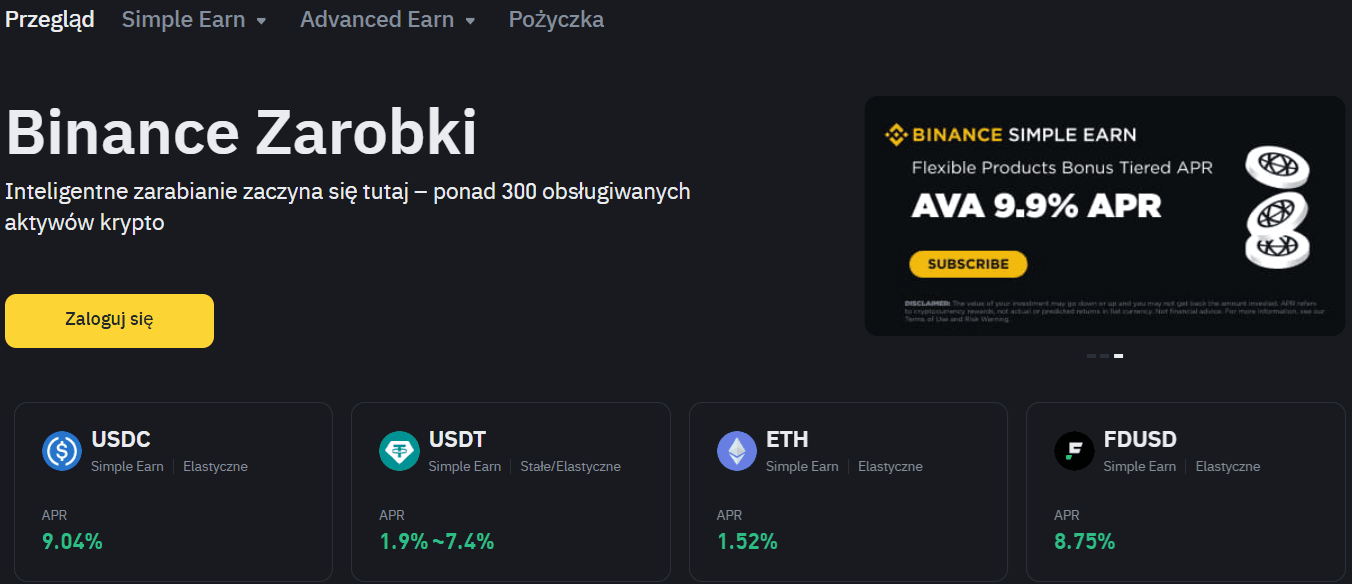Open the FDUSD 8.75% APR card
This screenshot has width=1352, height=584.
click(1186, 492)
